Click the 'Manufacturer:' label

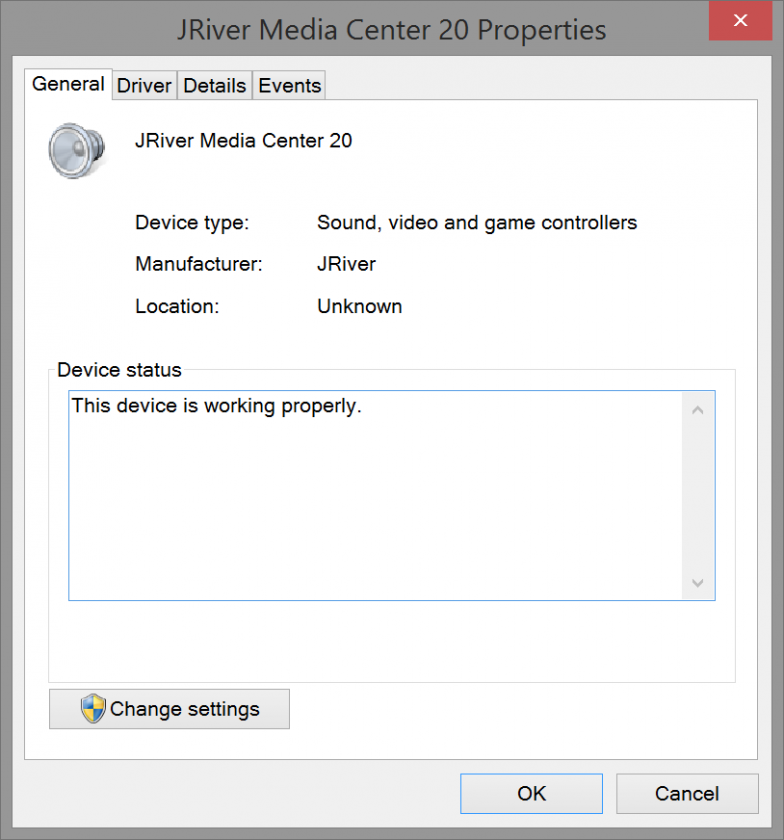click(x=198, y=265)
